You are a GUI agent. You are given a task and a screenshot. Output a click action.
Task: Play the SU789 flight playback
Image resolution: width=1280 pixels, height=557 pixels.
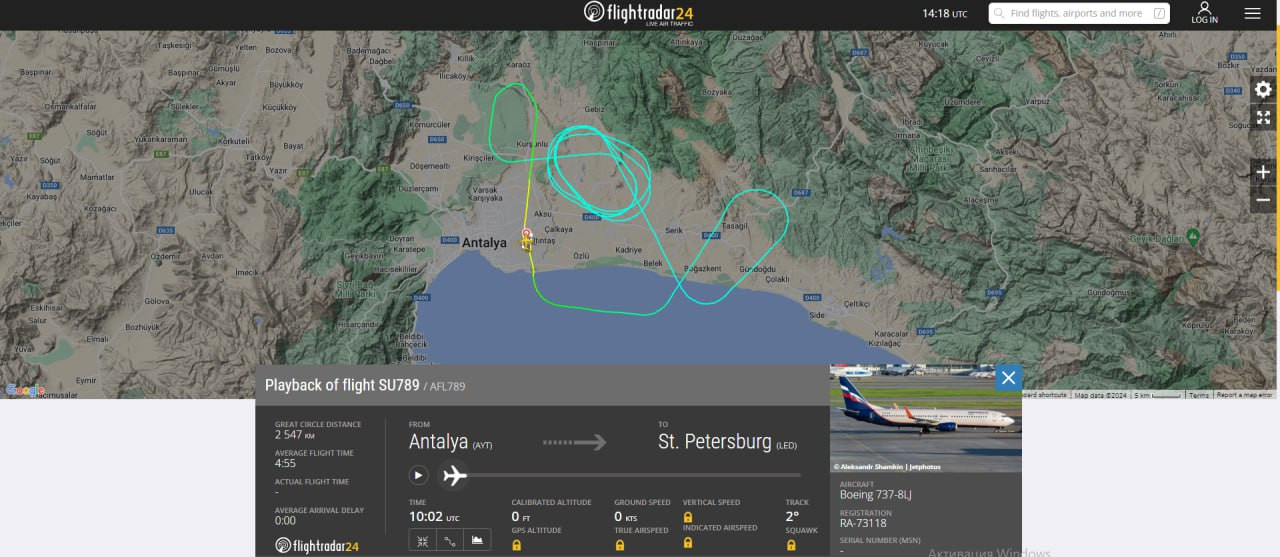[x=419, y=475]
